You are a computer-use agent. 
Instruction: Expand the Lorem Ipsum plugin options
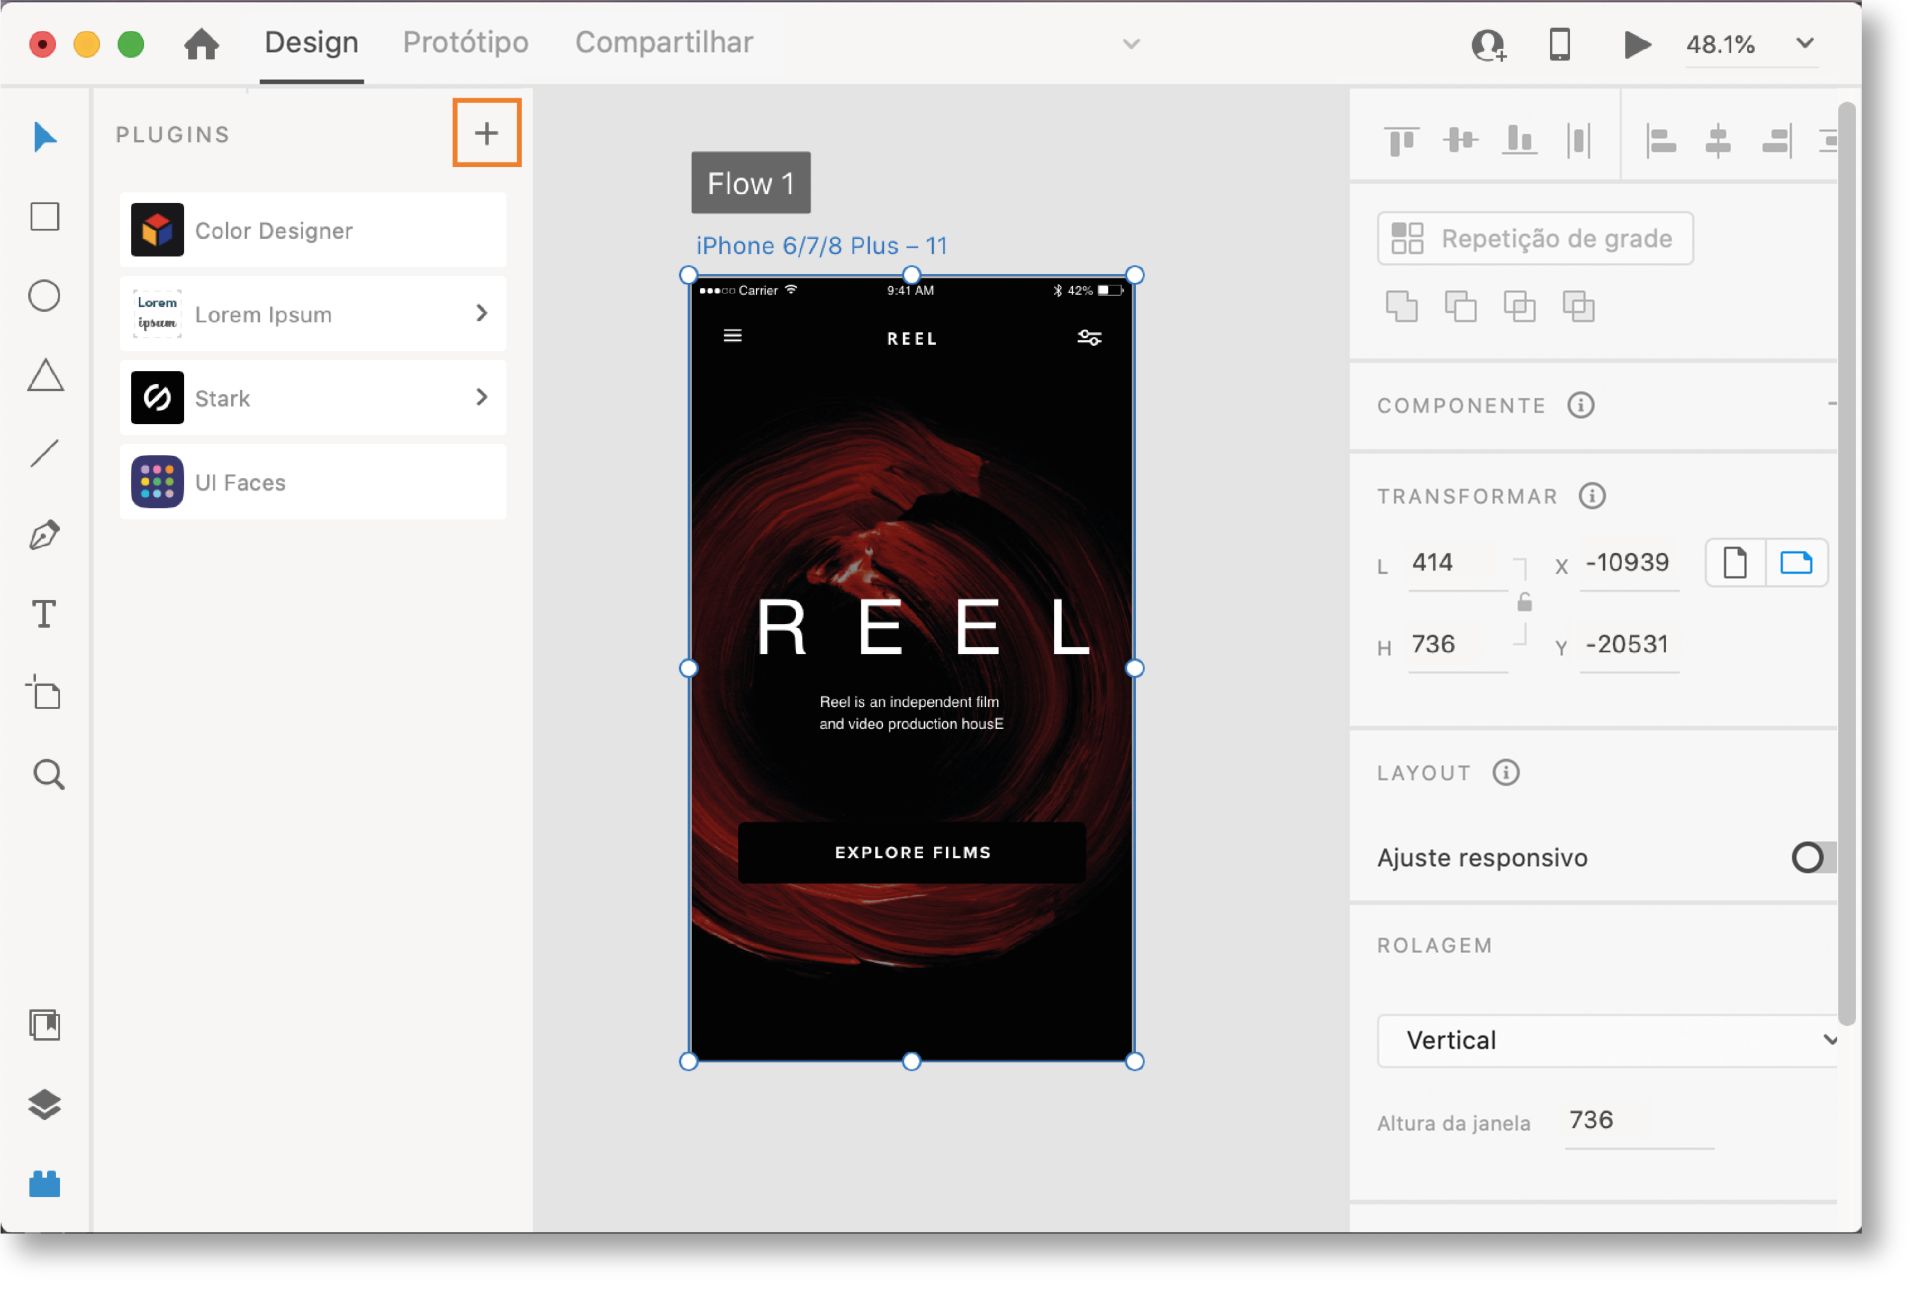(480, 313)
